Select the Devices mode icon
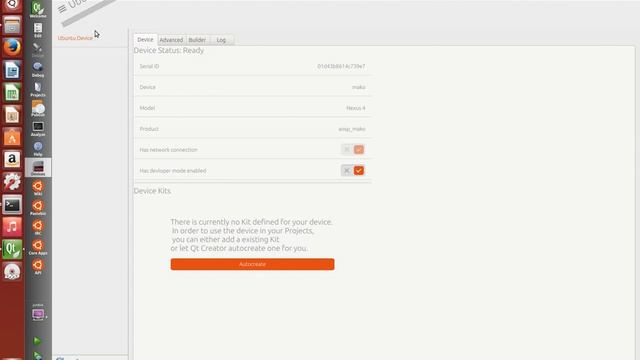Viewport: 640px width, 360px height. coord(38,168)
